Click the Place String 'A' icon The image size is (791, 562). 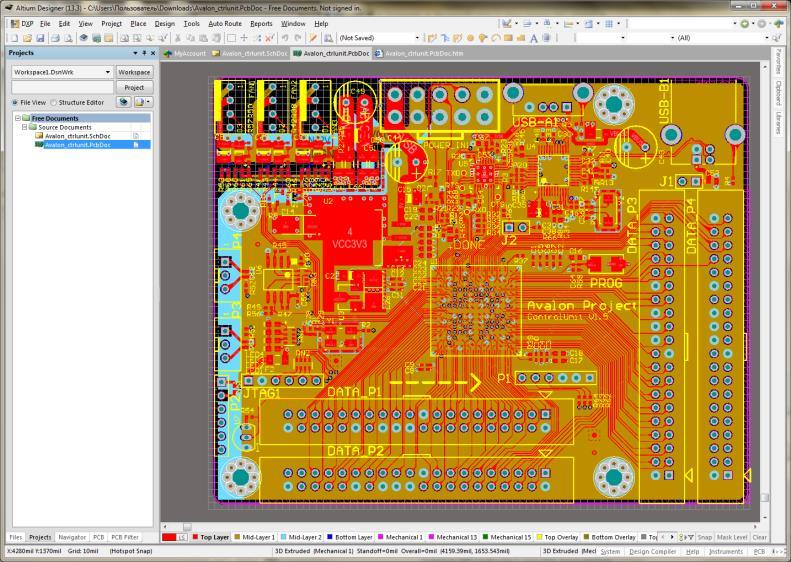[534, 38]
